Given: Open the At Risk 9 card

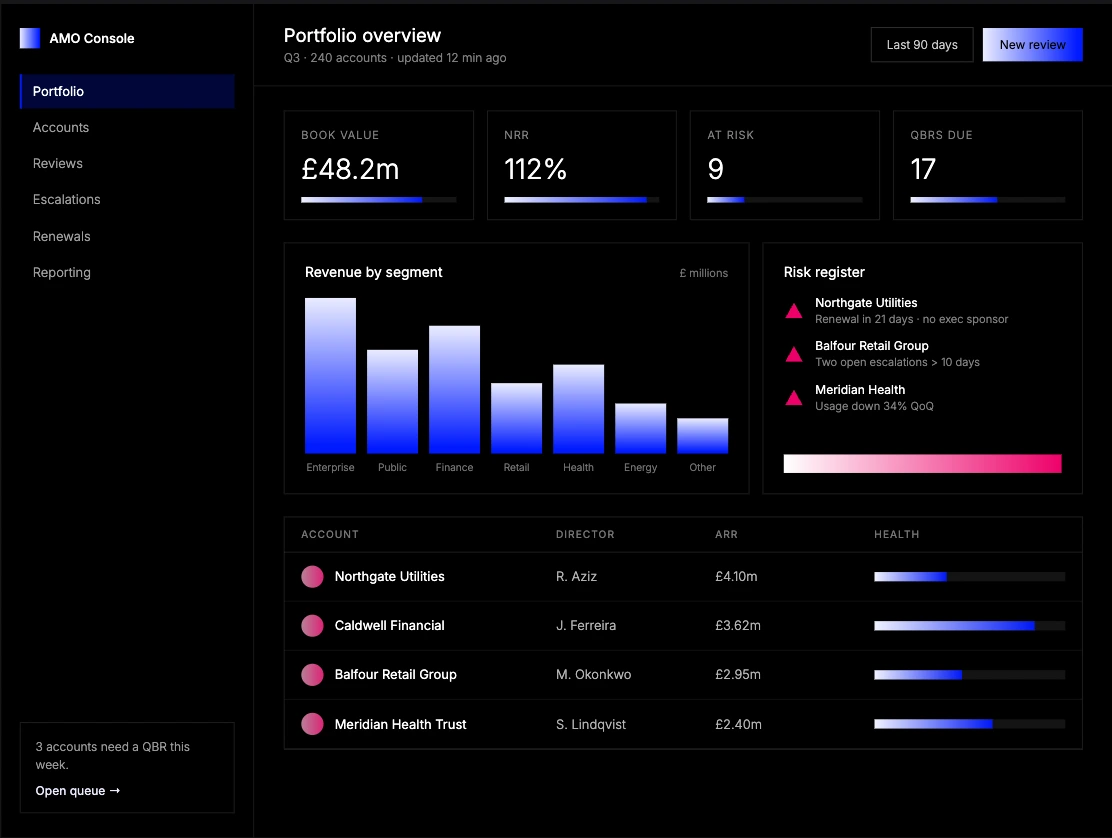Looking at the screenshot, I should [x=785, y=165].
